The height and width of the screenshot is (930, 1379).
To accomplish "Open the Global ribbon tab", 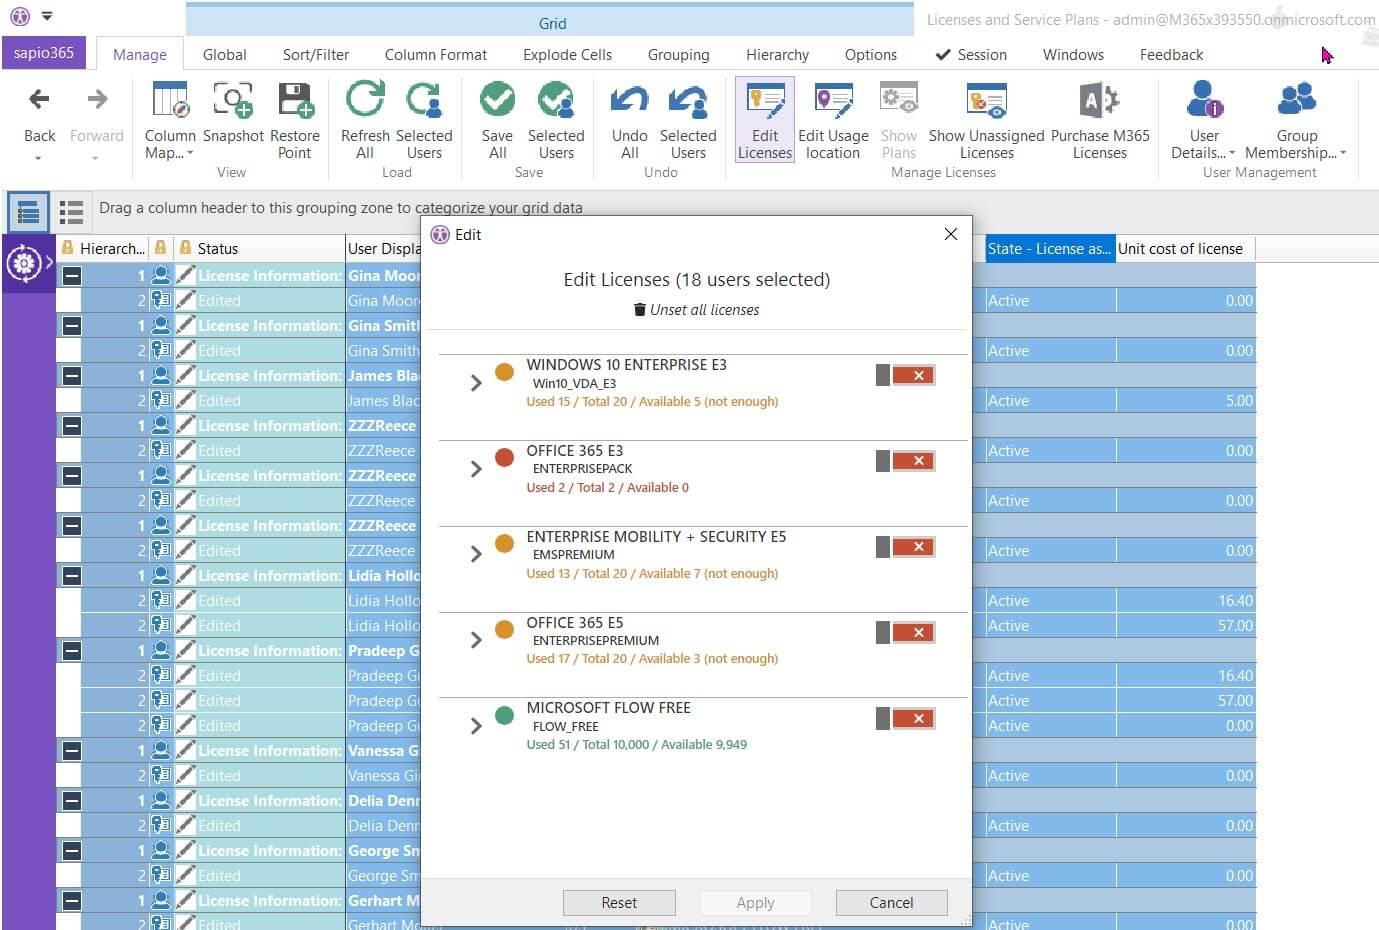I will point(225,55).
